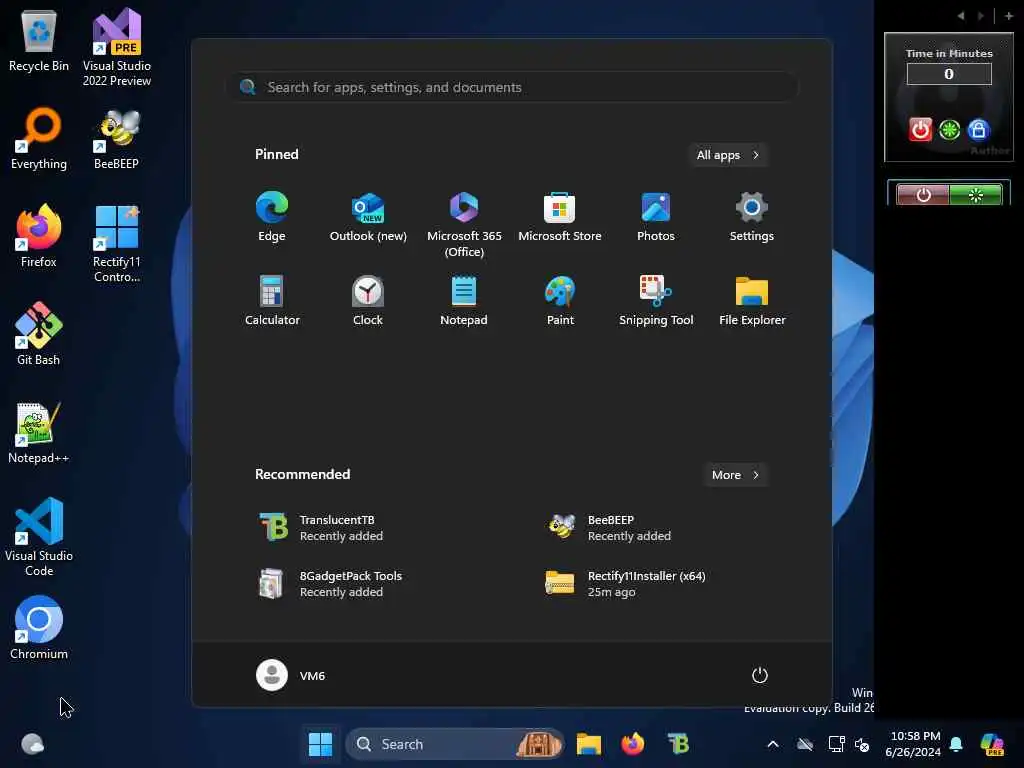The height and width of the screenshot is (768, 1024).
Task: Select Firefox desktop shortcut
Action: pos(39,236)
